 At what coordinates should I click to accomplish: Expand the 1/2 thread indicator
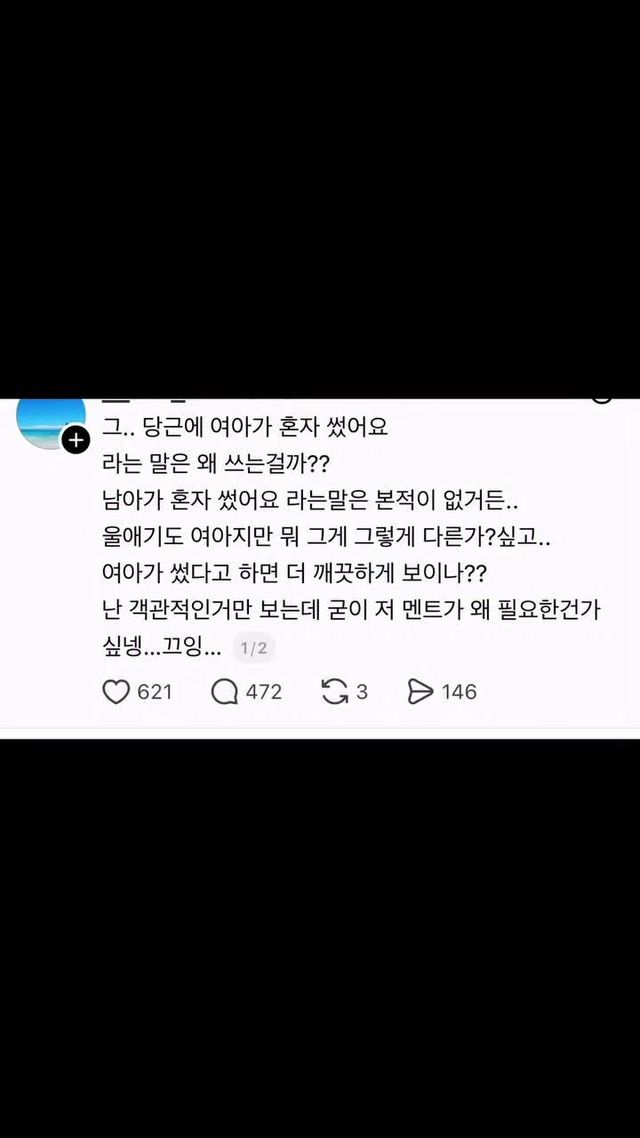point(254,649)
